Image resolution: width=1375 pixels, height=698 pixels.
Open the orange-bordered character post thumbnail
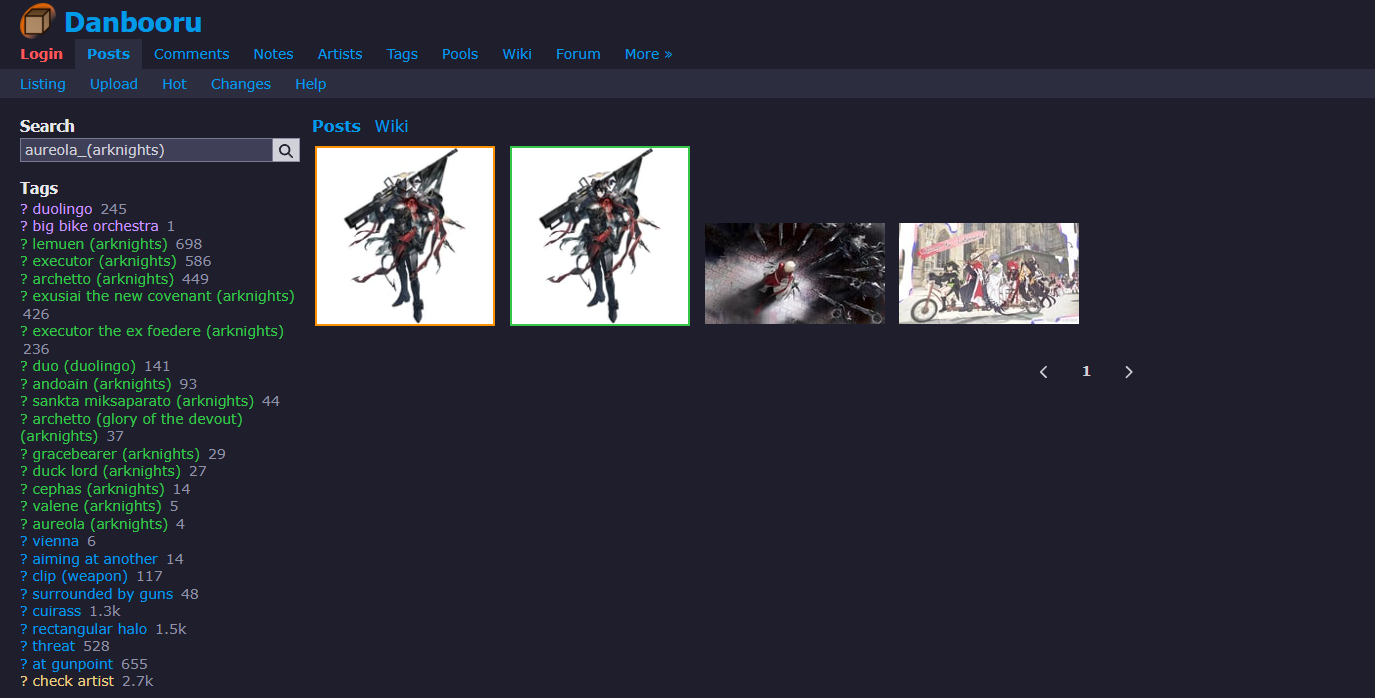point(405,236)
